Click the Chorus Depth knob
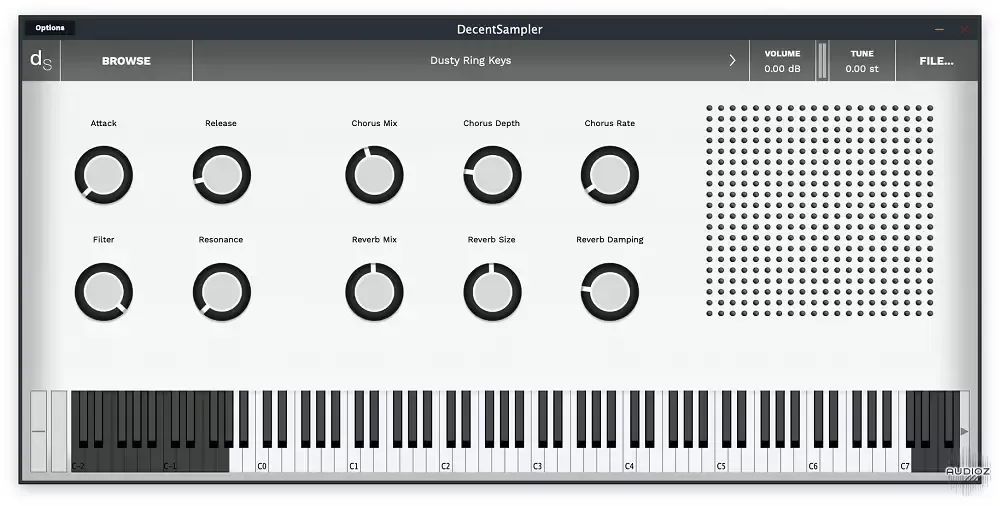Viewport: 1000px width, 506px height. click(492, 175)
